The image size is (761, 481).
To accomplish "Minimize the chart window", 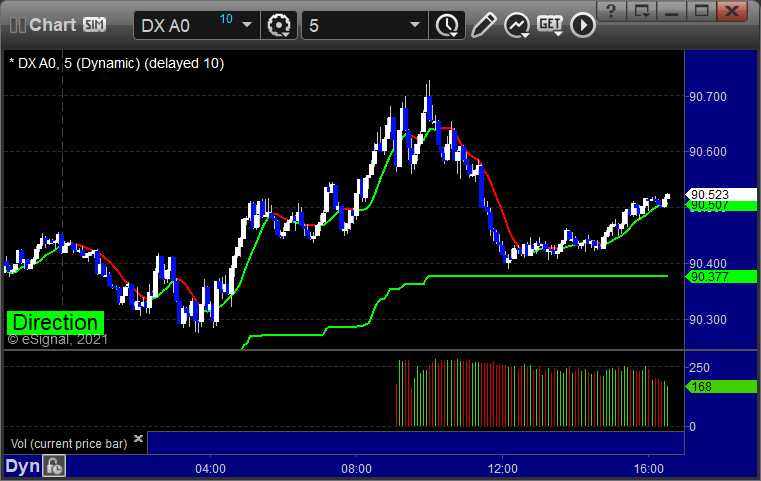I will pos(671,11).
